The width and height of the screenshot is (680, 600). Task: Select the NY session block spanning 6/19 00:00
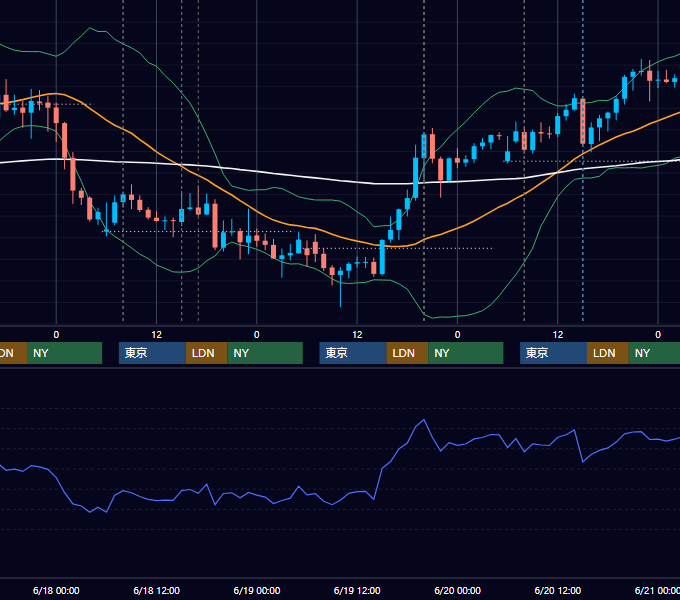click(265, 353)
